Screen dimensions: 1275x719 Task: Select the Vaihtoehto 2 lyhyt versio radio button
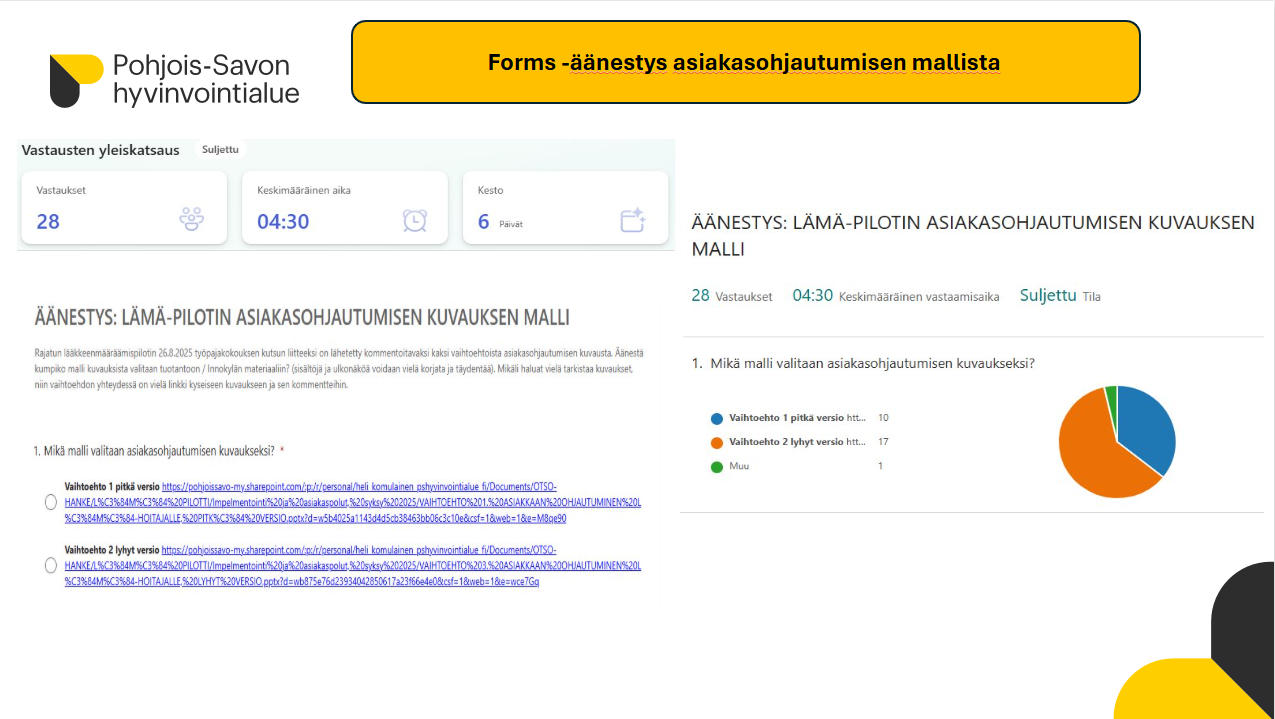tap(51, 566)
